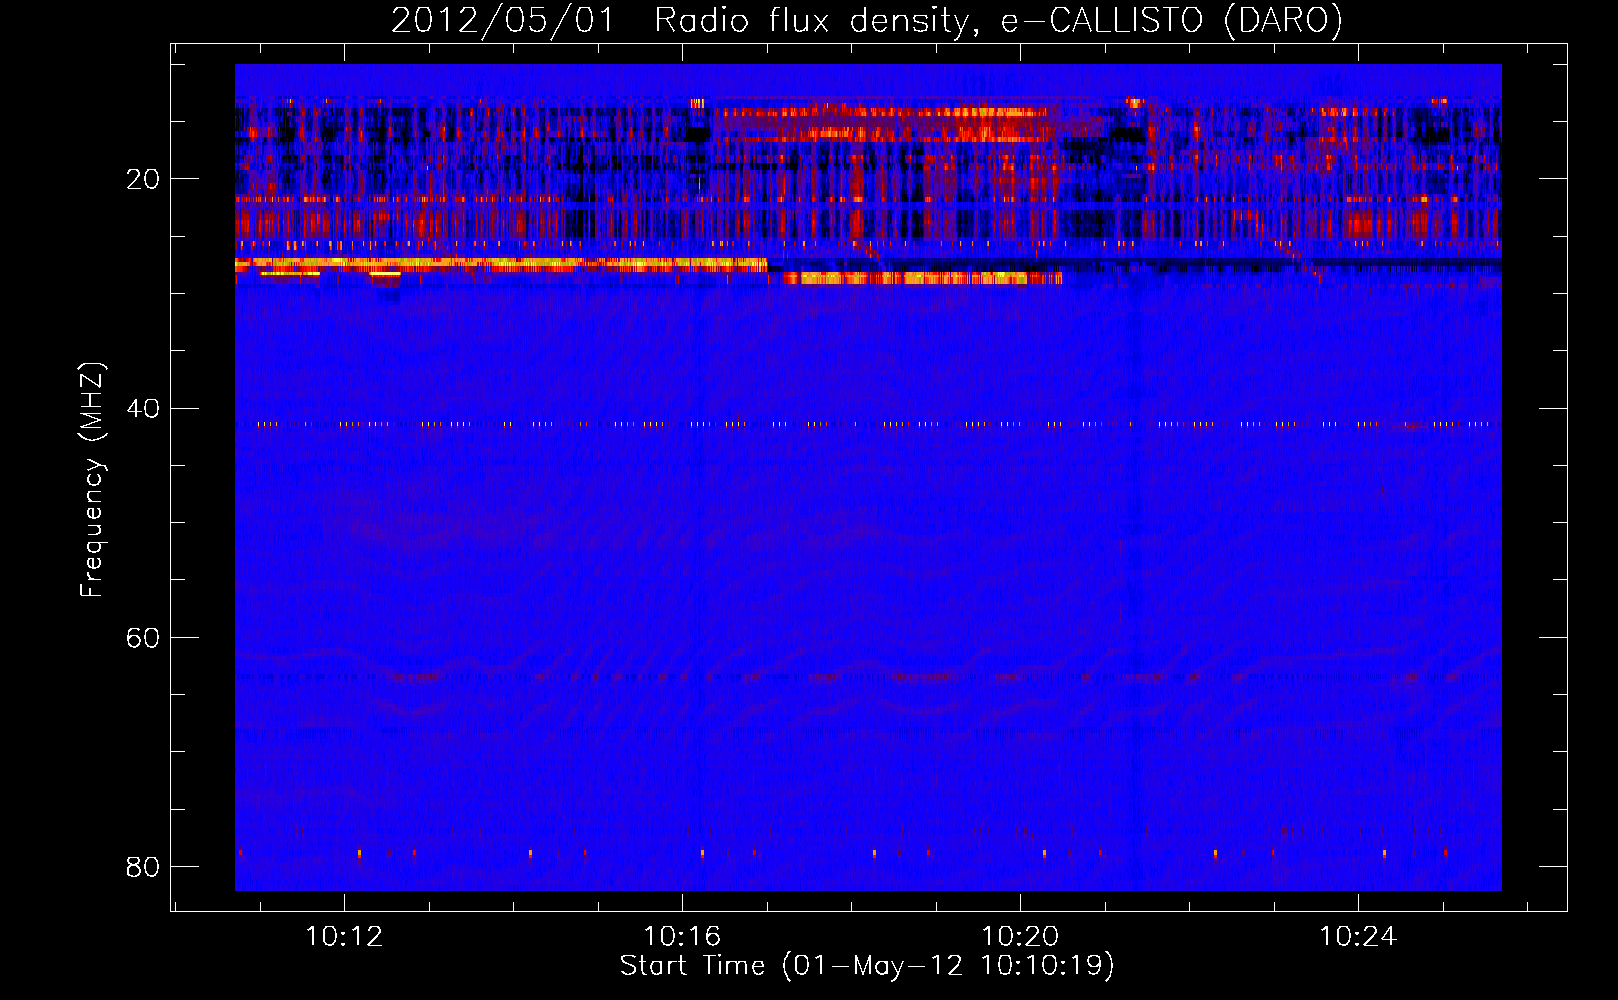Screen dimensions: 1618x1000
Task: Click the 10:16 time axis label
Action: tap(682, 937)
